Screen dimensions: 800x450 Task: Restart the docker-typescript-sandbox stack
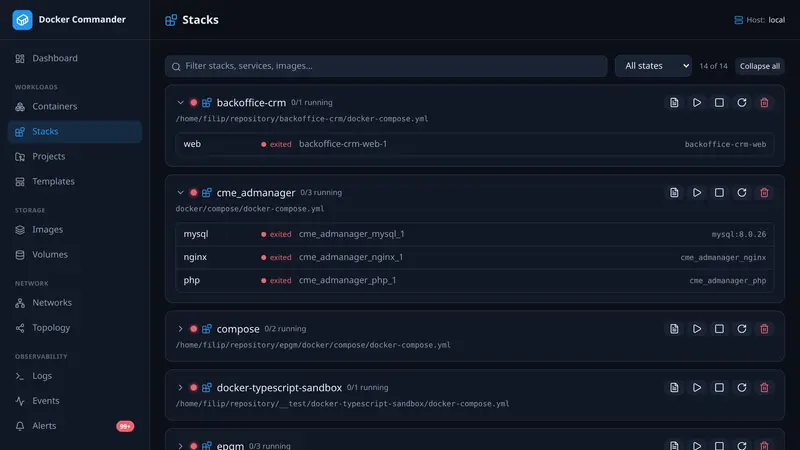[x=742, y=388]
